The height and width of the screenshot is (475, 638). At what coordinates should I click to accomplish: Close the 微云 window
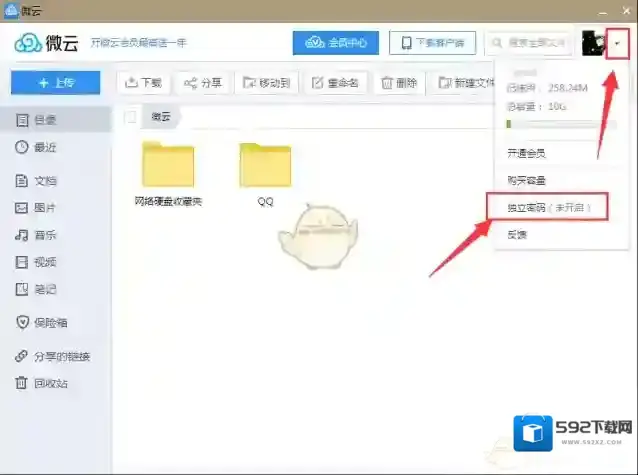(627, 11)
